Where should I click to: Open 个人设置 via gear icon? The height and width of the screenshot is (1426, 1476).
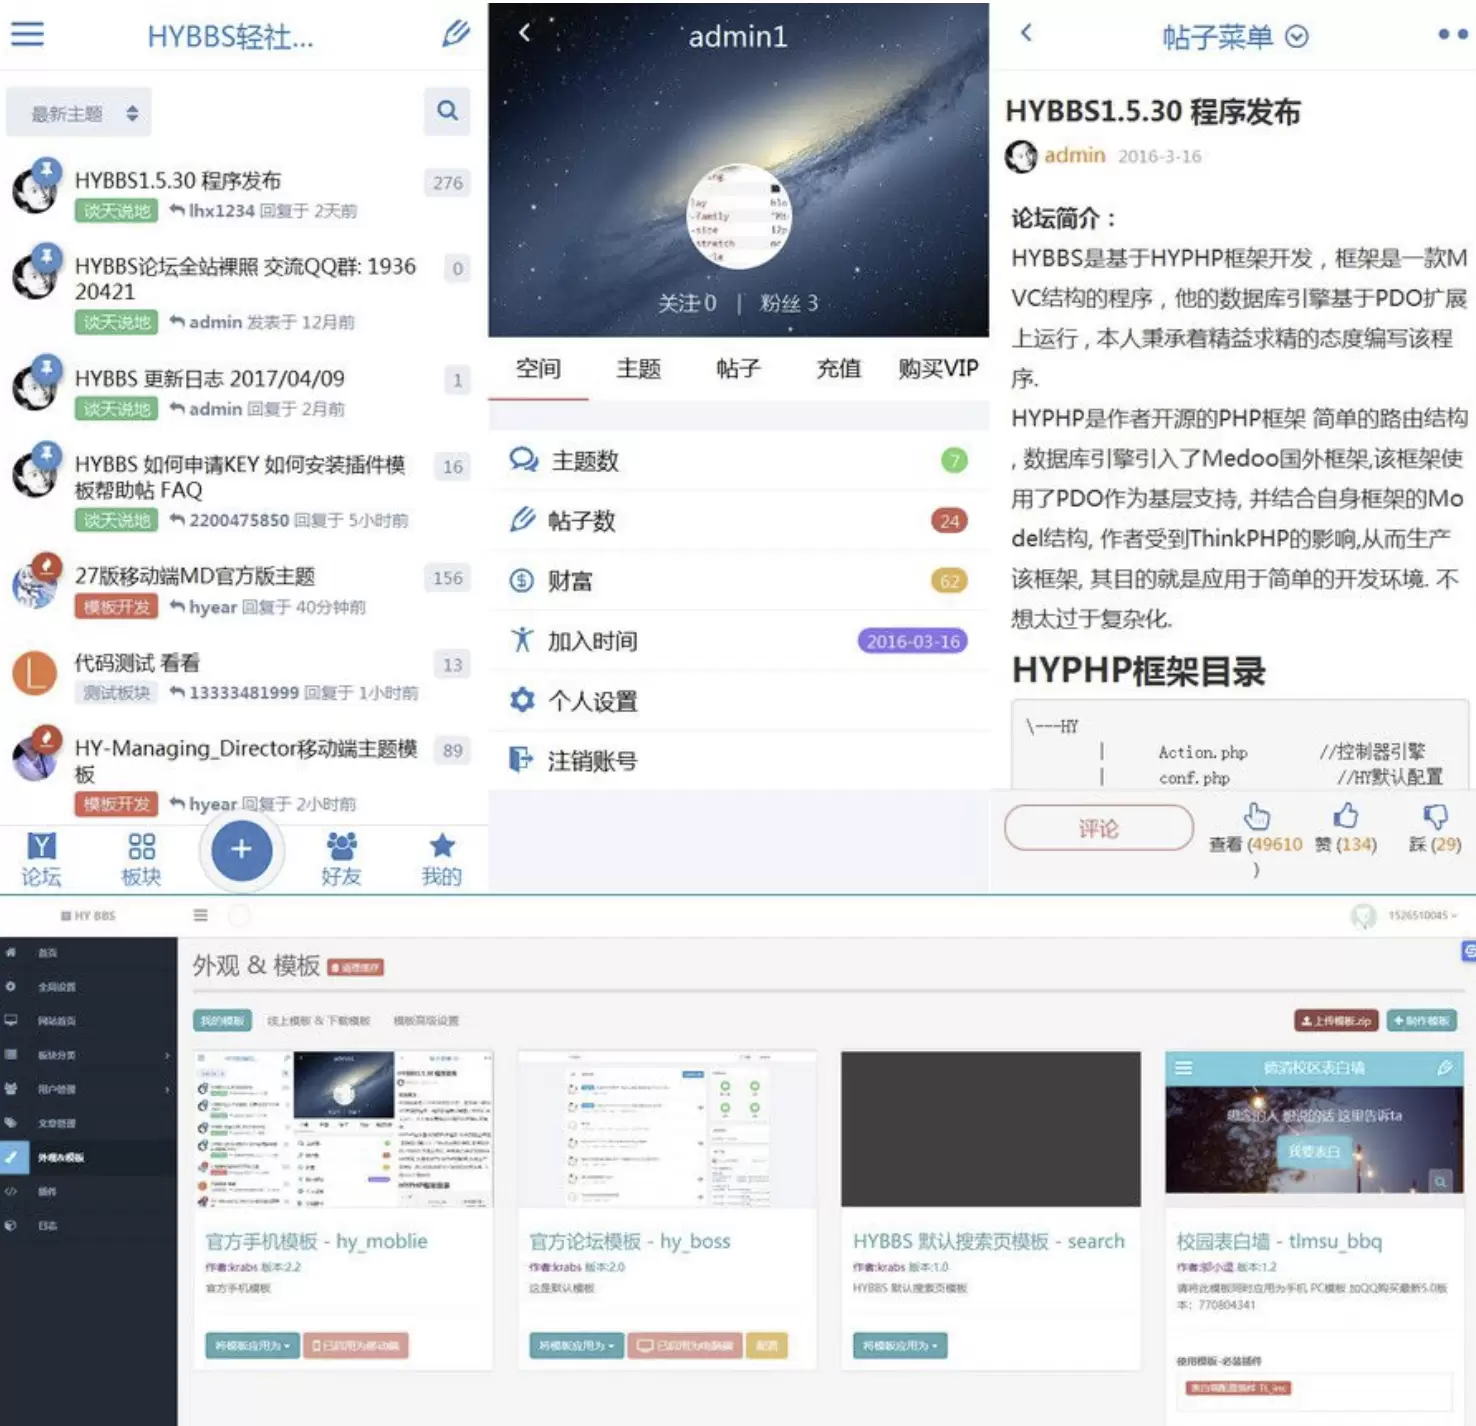pyautogui.click(x=522, y=700)
